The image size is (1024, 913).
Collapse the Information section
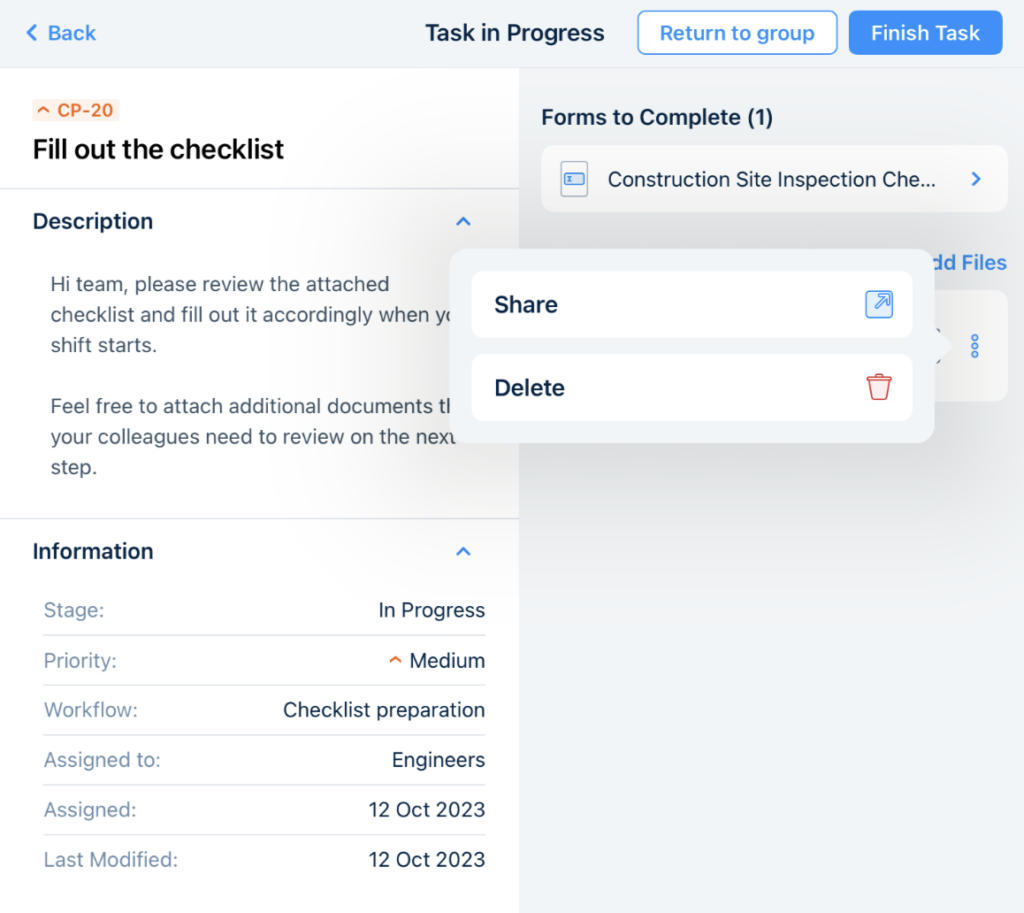462,552
